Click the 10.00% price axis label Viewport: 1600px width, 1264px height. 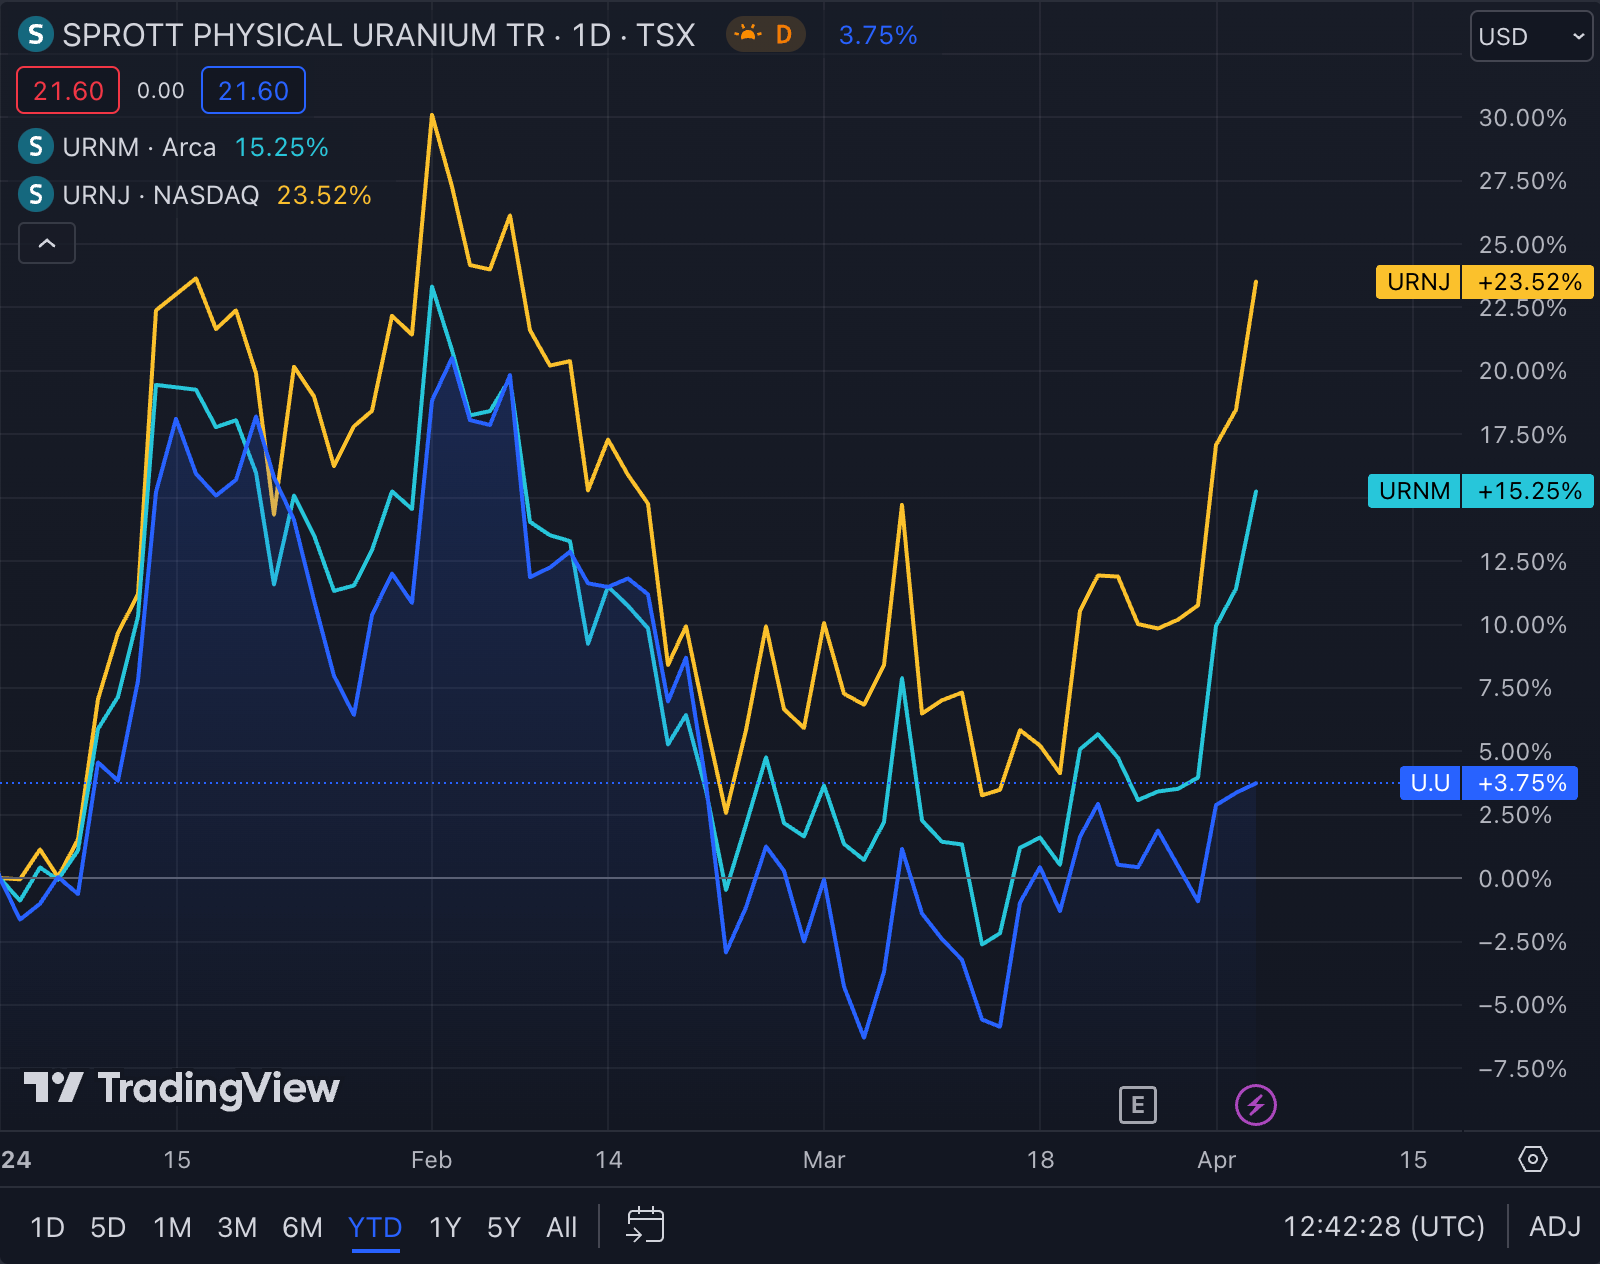click(x=1523, y=625)
